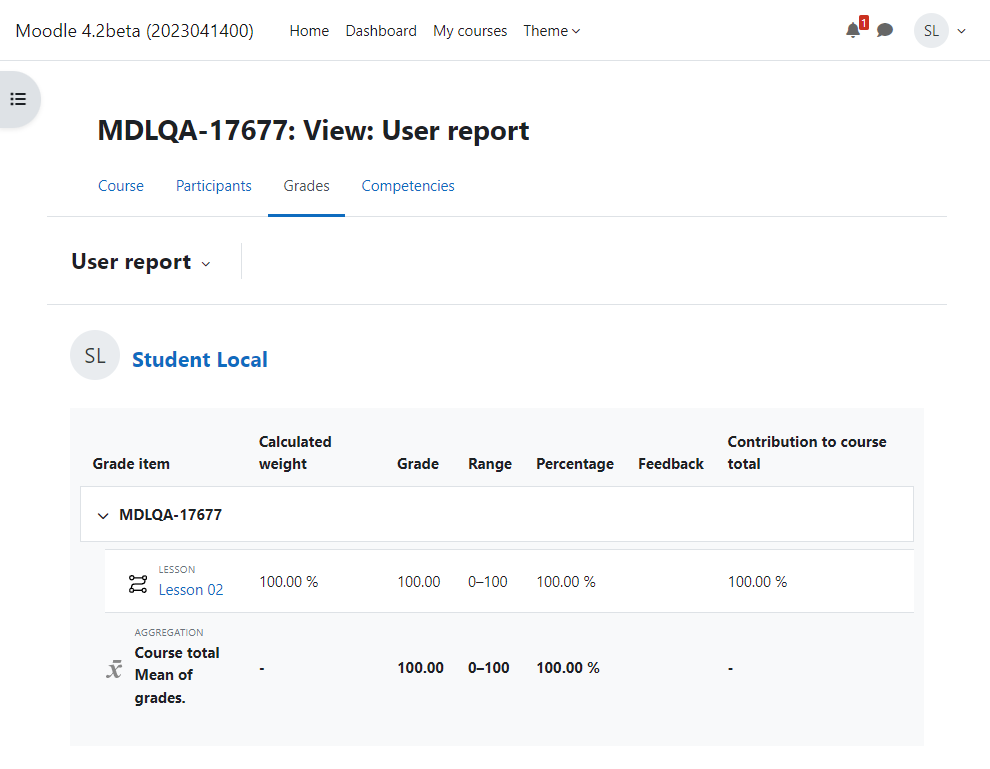Click the Calculated weight column header

pyautogui.click(x=295, y=453)
